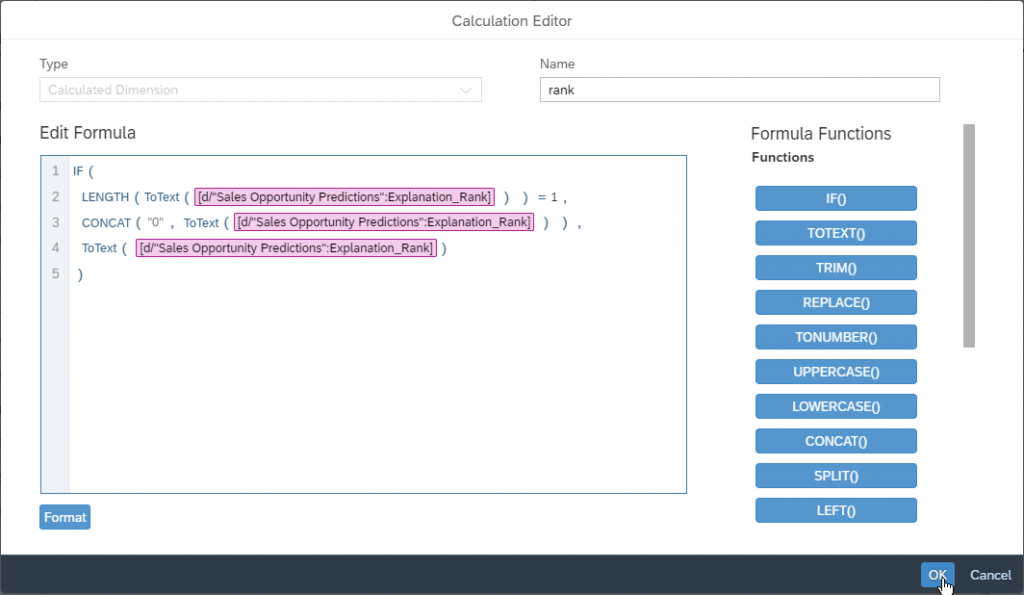1024x595 pixels.
Task: Click the Formula Functions vertical scrollbar
Action: 969,236
